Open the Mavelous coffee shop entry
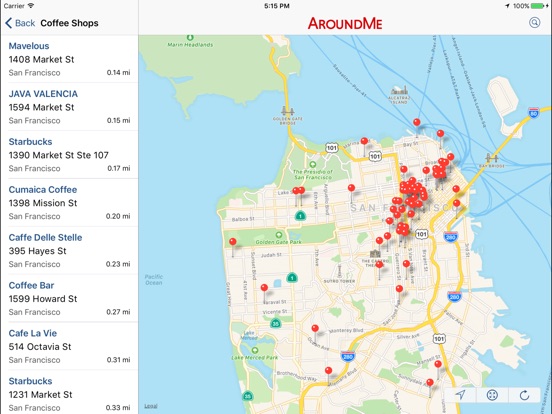This screenshot has height=414, width=552. pyautogui.click(x=69, y=59)
